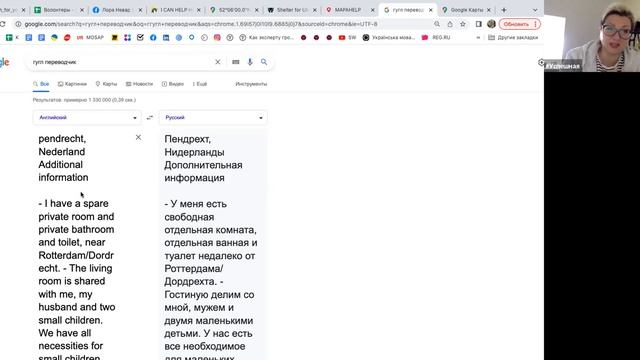The image size is (640, 360).
Task: Switch to Карты results tab
Action: coord(106,84)
